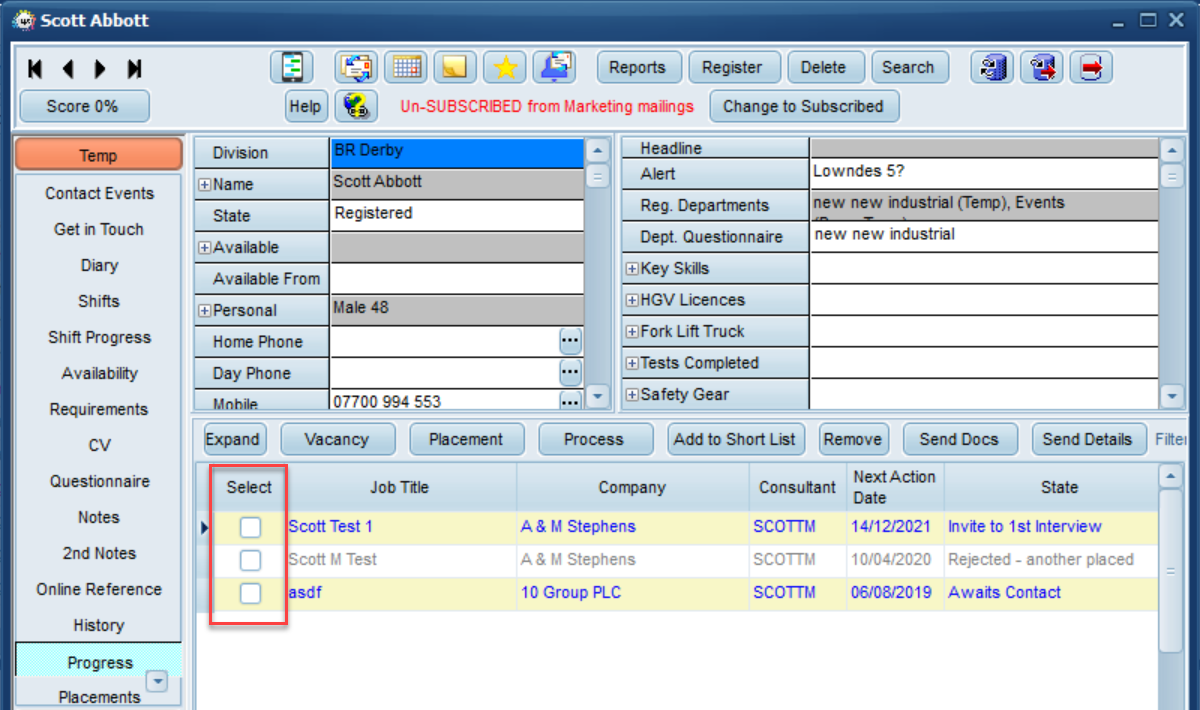
Task: Click the Add to Short List button
Action: (735, 439)
